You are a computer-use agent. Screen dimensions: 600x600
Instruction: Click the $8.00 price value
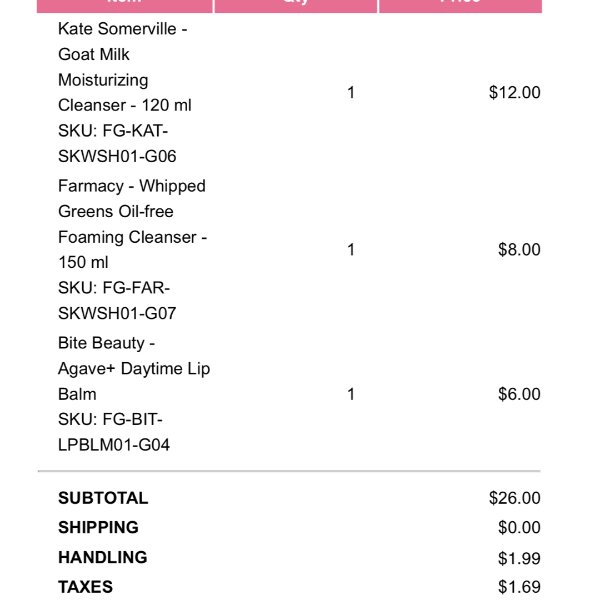click(519, 249)
